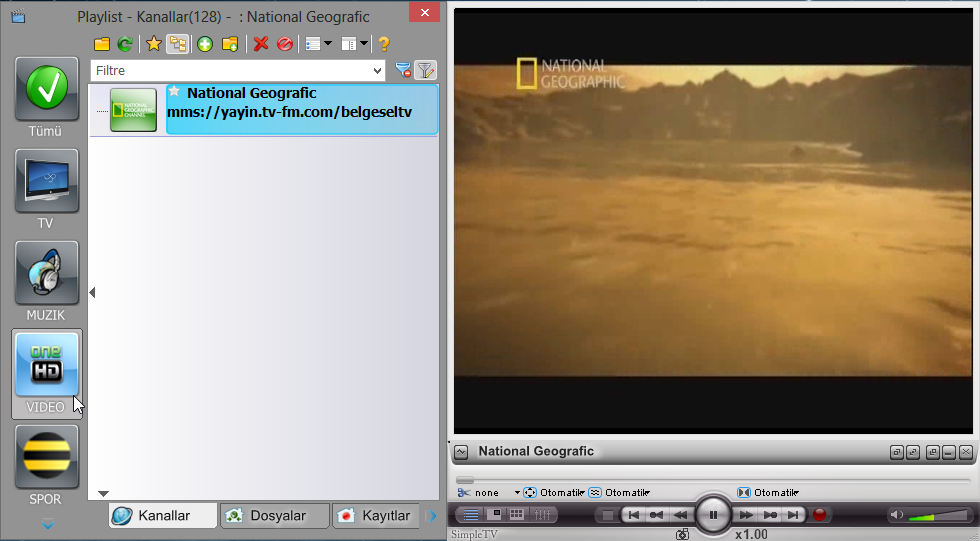Adjust the volume level bar

(938, 515)
